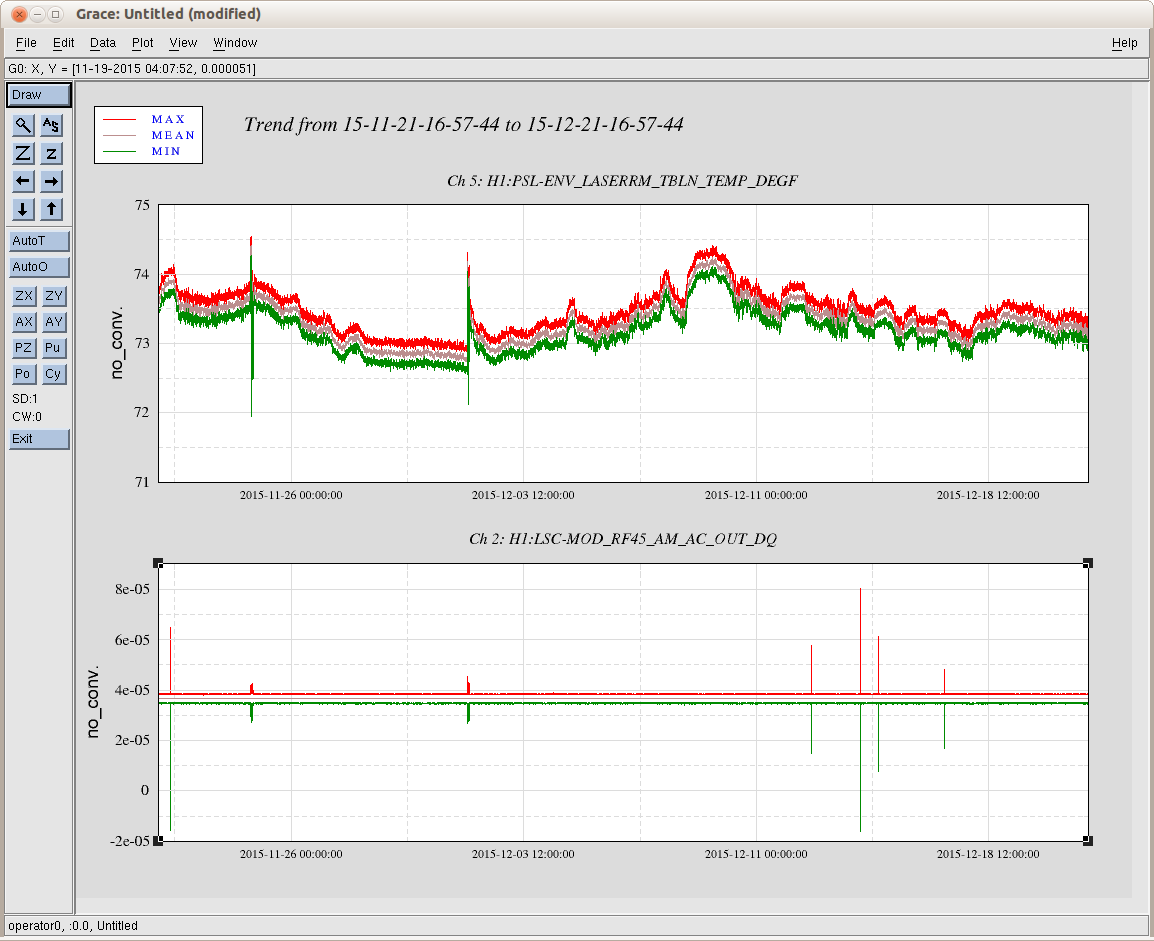
Task: Open the Help menu
Action: coord(1125,43)
